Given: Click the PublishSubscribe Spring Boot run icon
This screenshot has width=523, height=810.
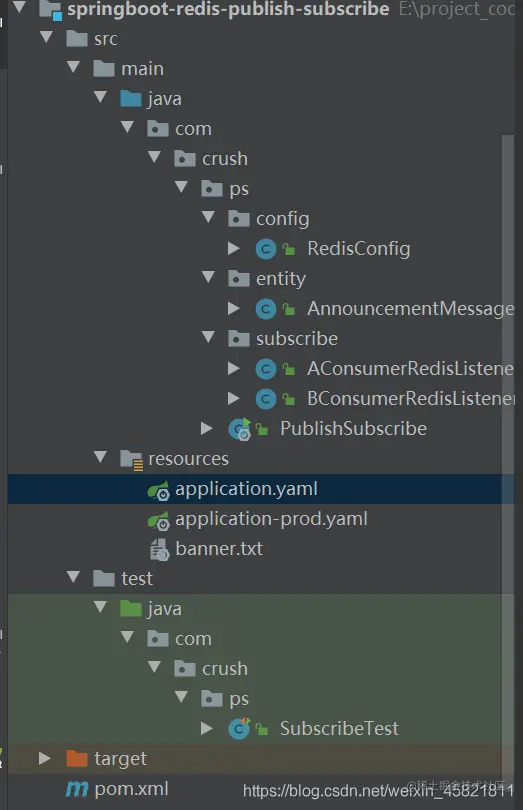Looking at the screenshot, I should (240, 429).
